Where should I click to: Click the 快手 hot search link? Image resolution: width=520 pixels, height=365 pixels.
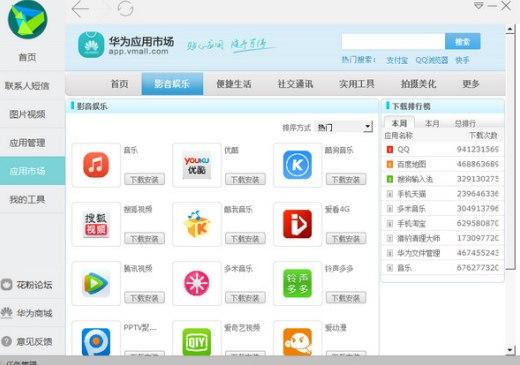[x=462, y=60]
